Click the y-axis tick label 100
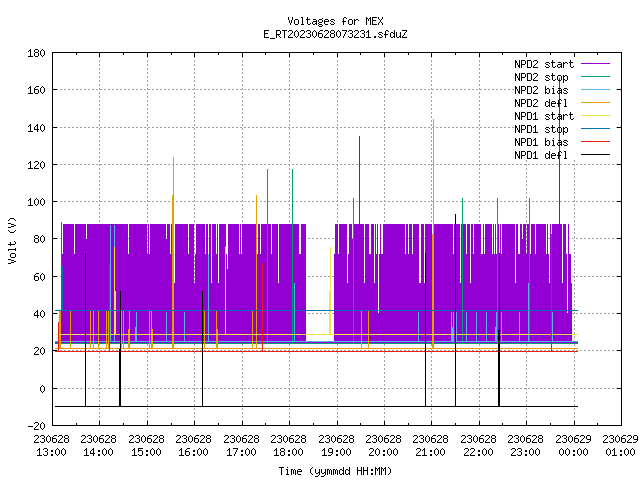 point(36,202)
